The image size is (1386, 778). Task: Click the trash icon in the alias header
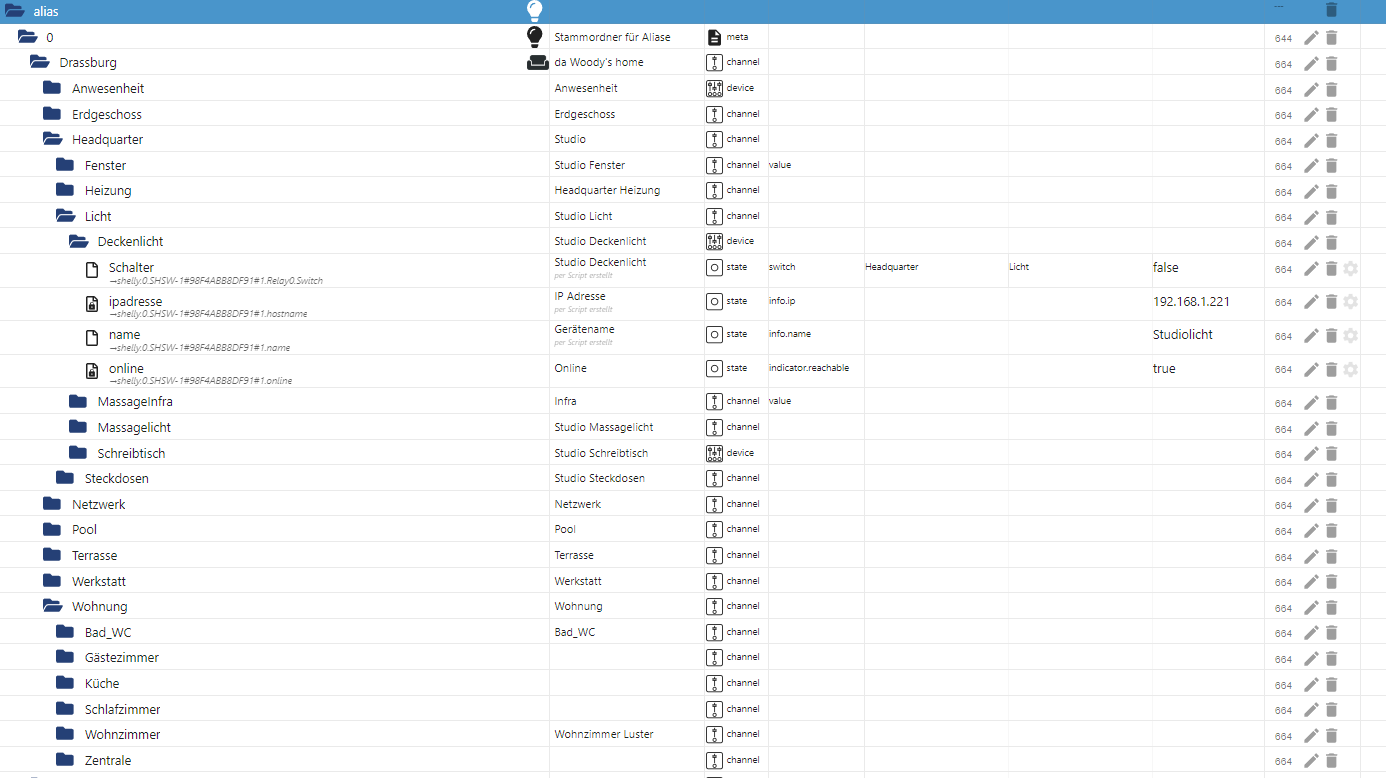(x=1331, y=10)
